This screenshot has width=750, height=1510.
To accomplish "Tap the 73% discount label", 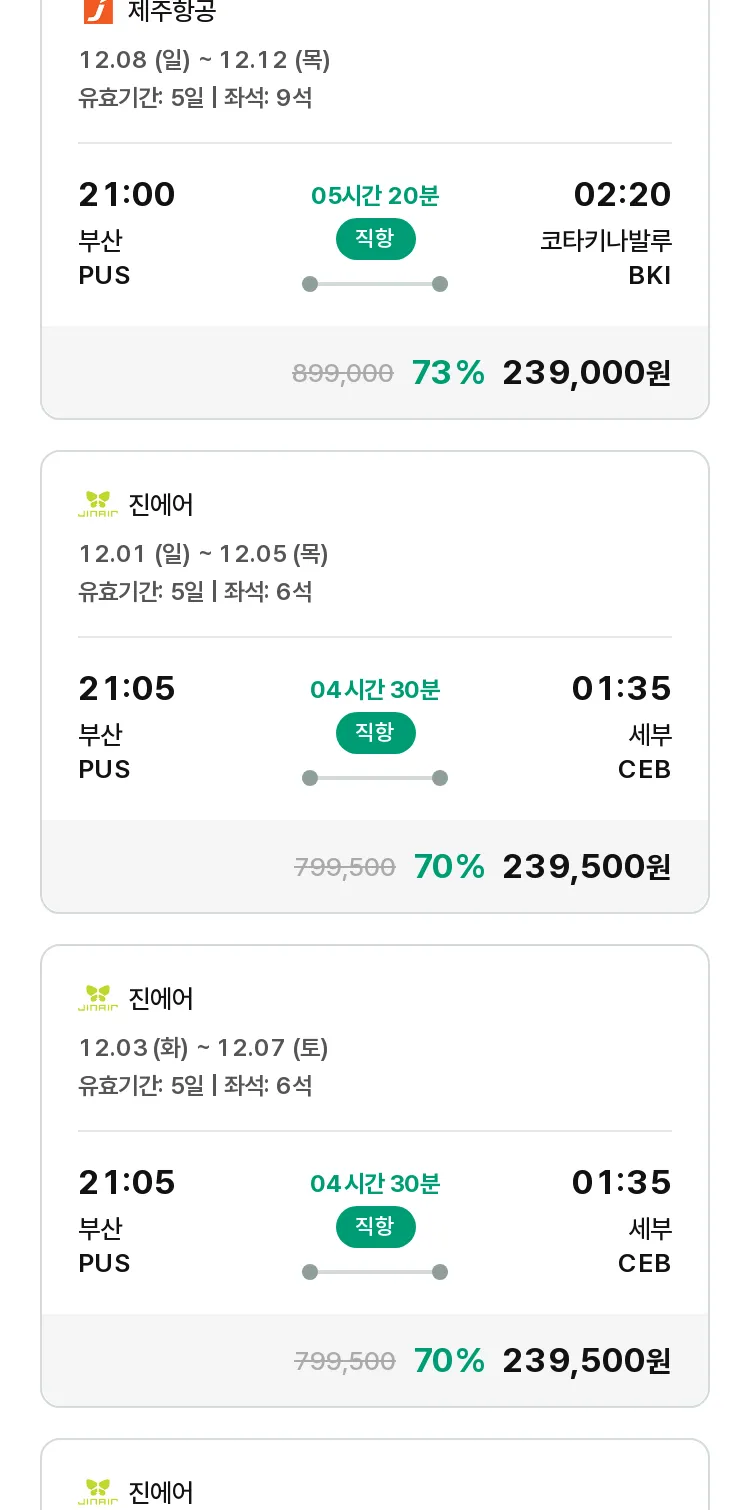I will click(x=448, y=373).
